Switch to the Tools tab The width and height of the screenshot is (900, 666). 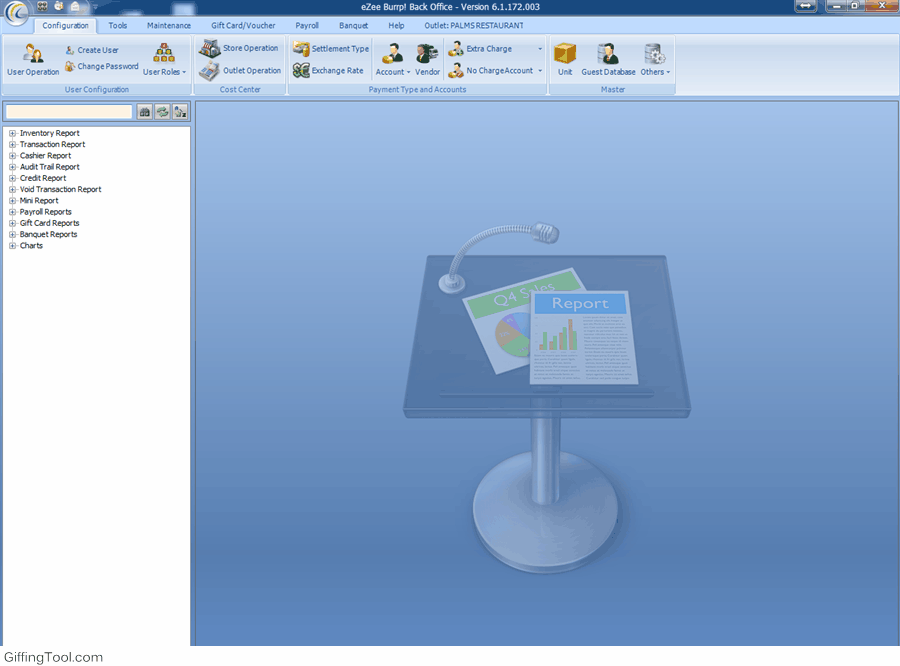118,25
